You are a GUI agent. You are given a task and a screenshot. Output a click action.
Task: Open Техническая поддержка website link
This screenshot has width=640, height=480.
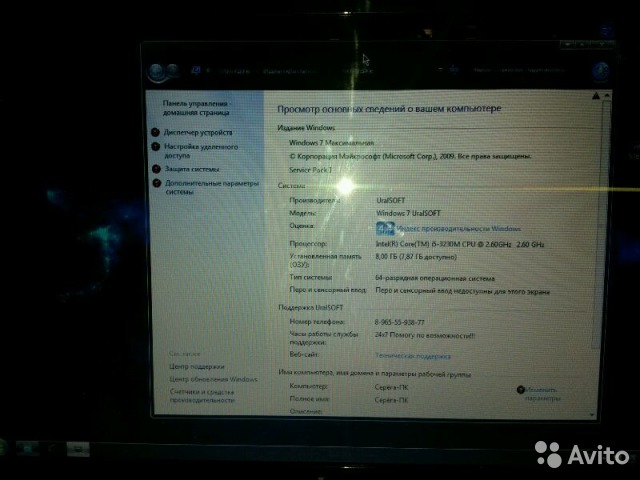pos(413,356)
